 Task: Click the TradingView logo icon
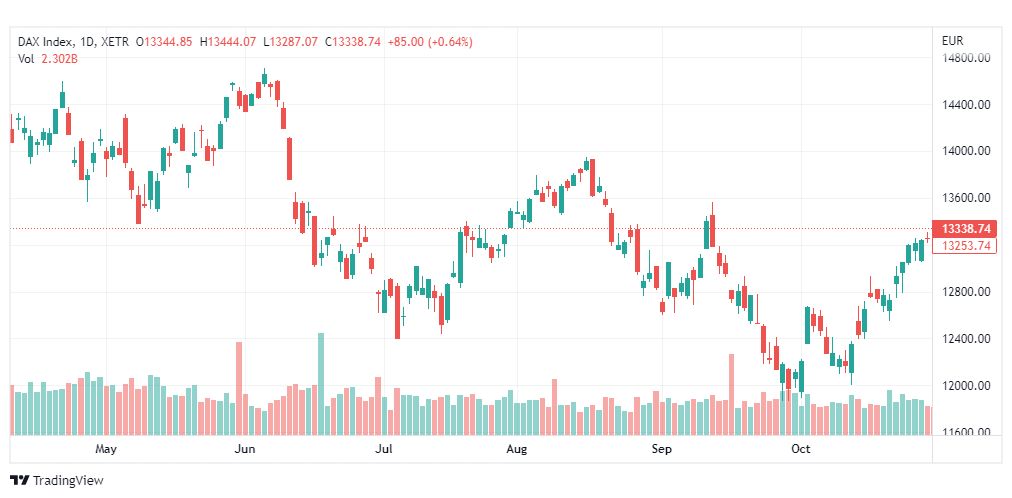tap(19, 480)
